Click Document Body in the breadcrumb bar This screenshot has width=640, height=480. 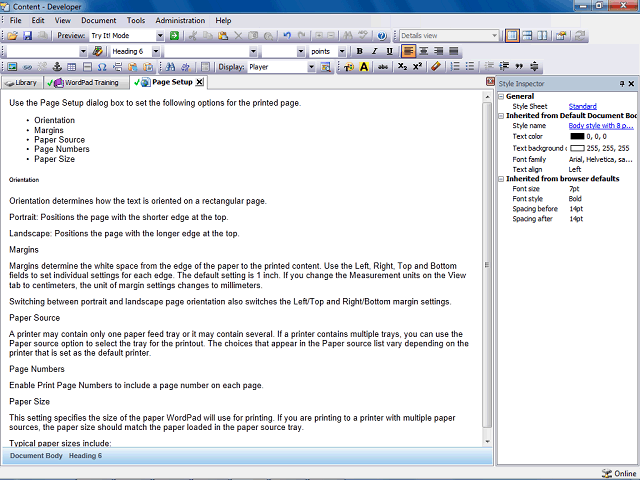point(36,456)
